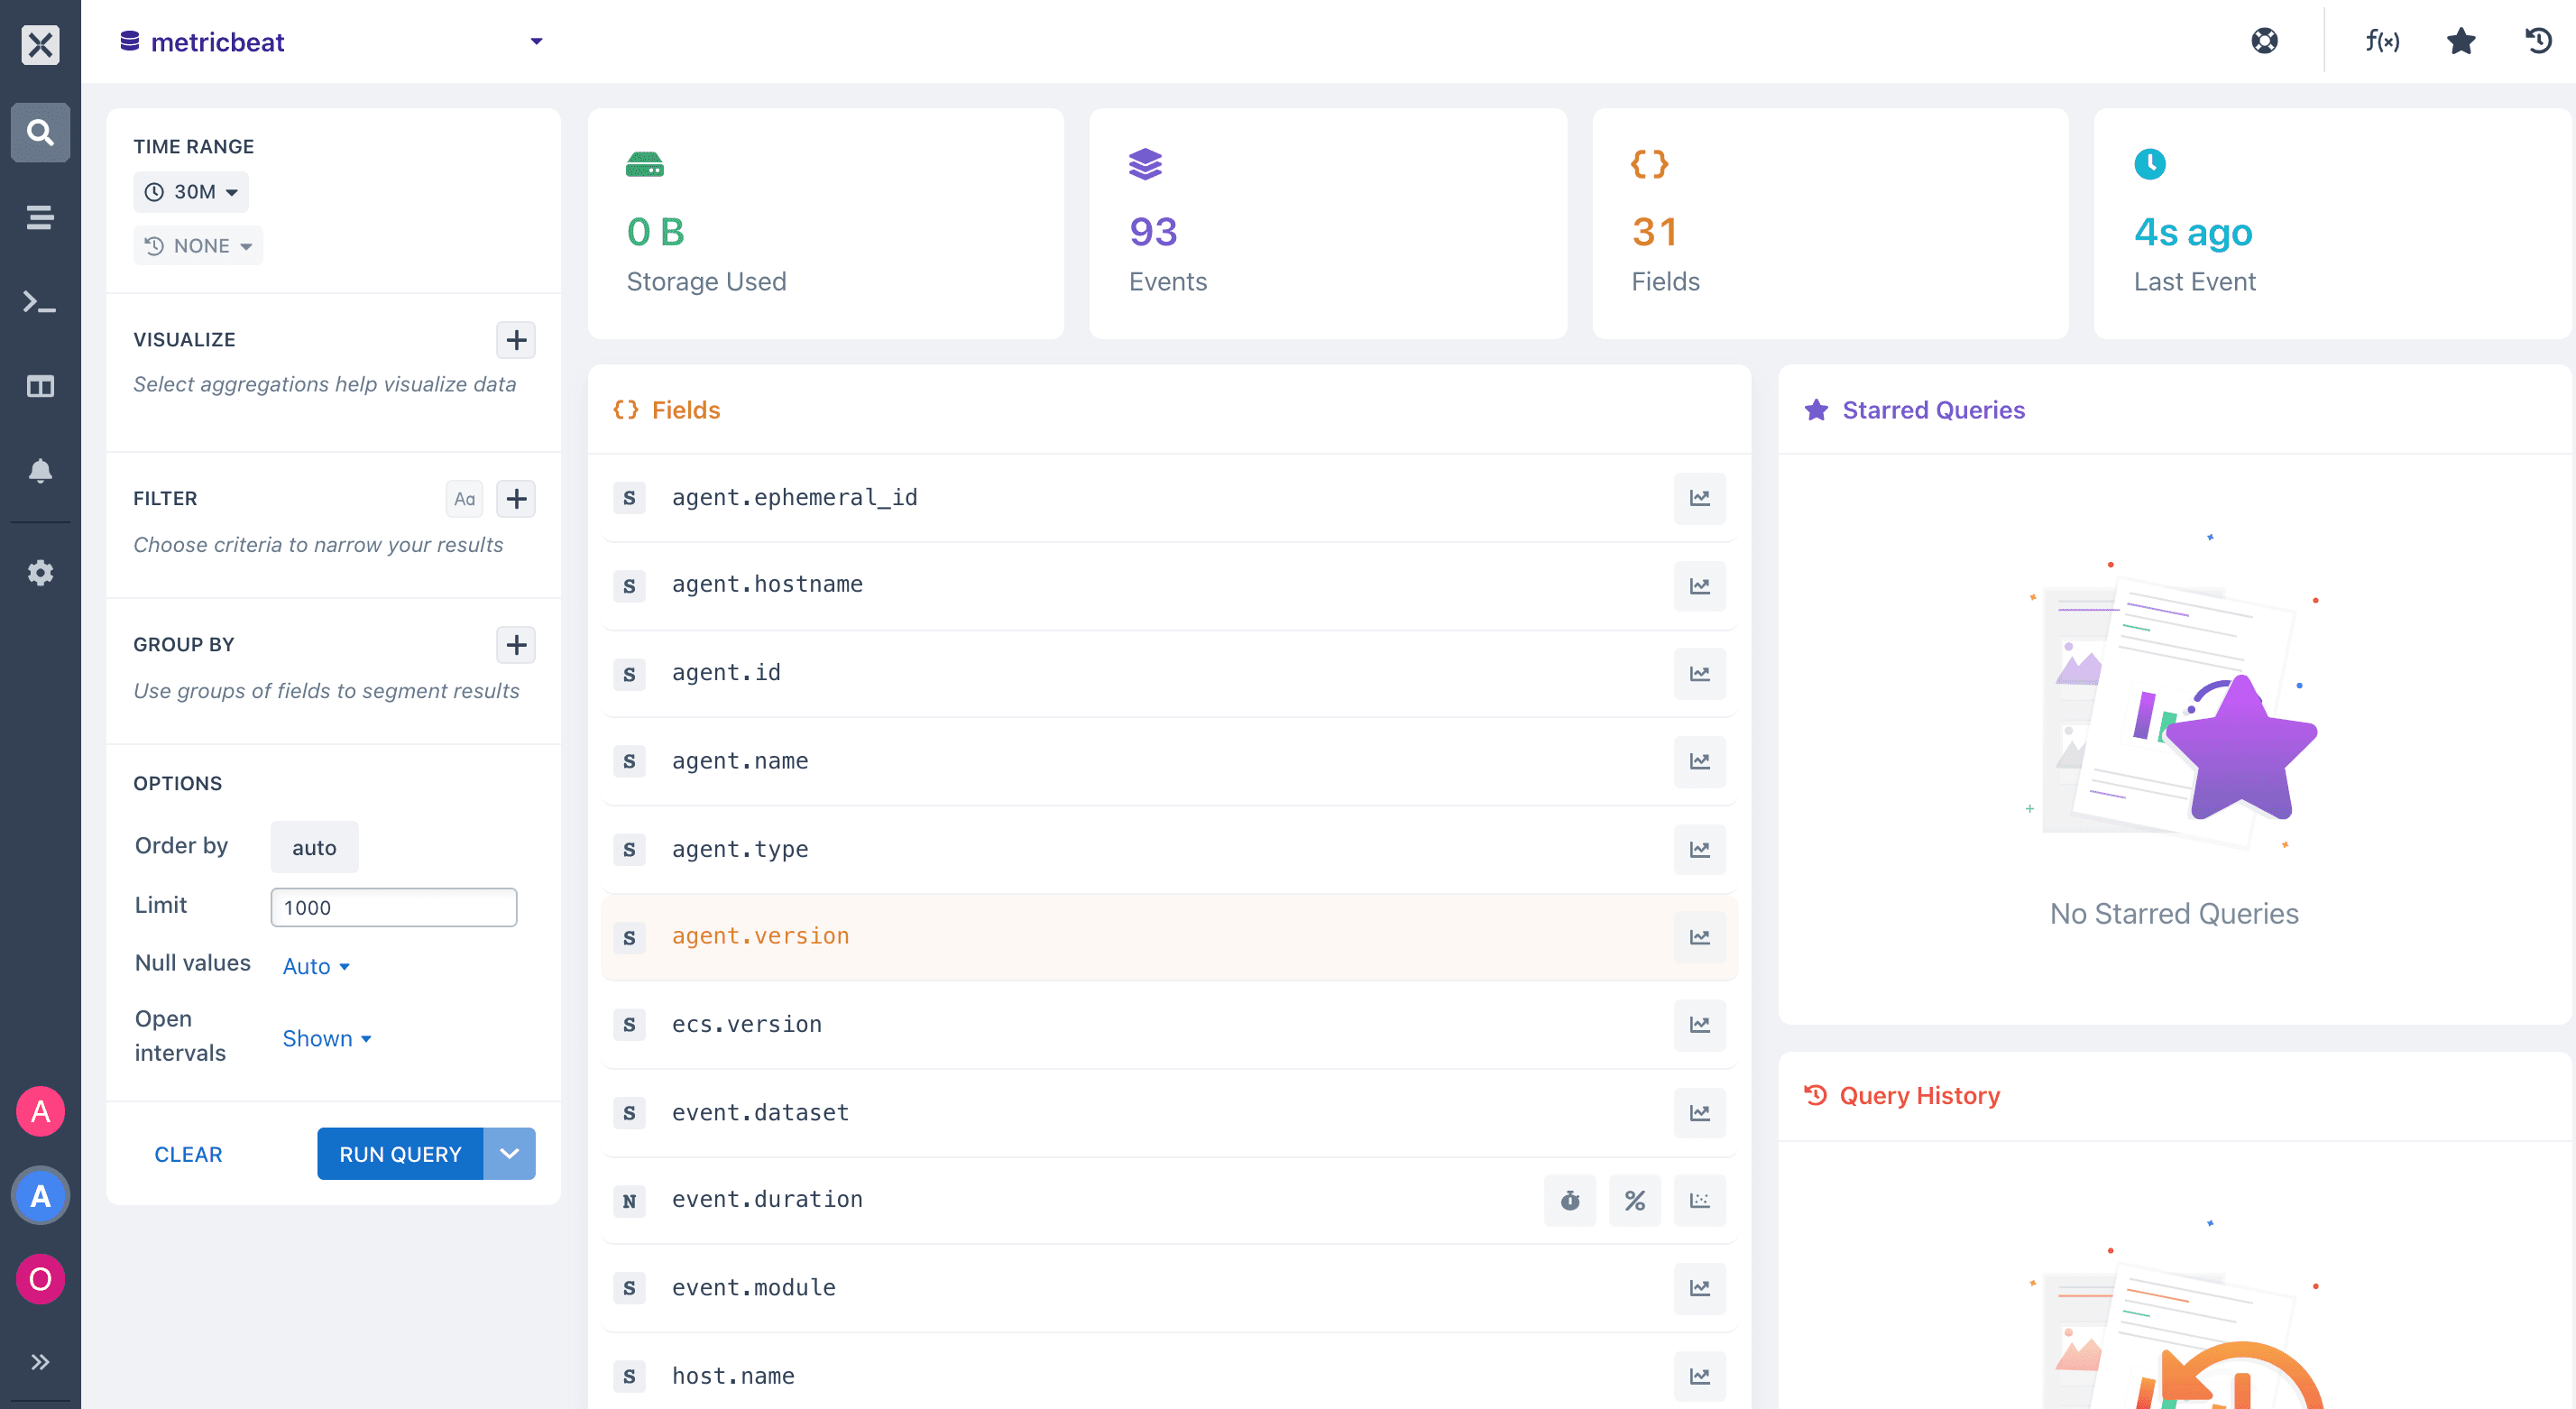2576x1409 pixels.
Task: Chart the event.module field
Action: [x=1700, y=1288]
